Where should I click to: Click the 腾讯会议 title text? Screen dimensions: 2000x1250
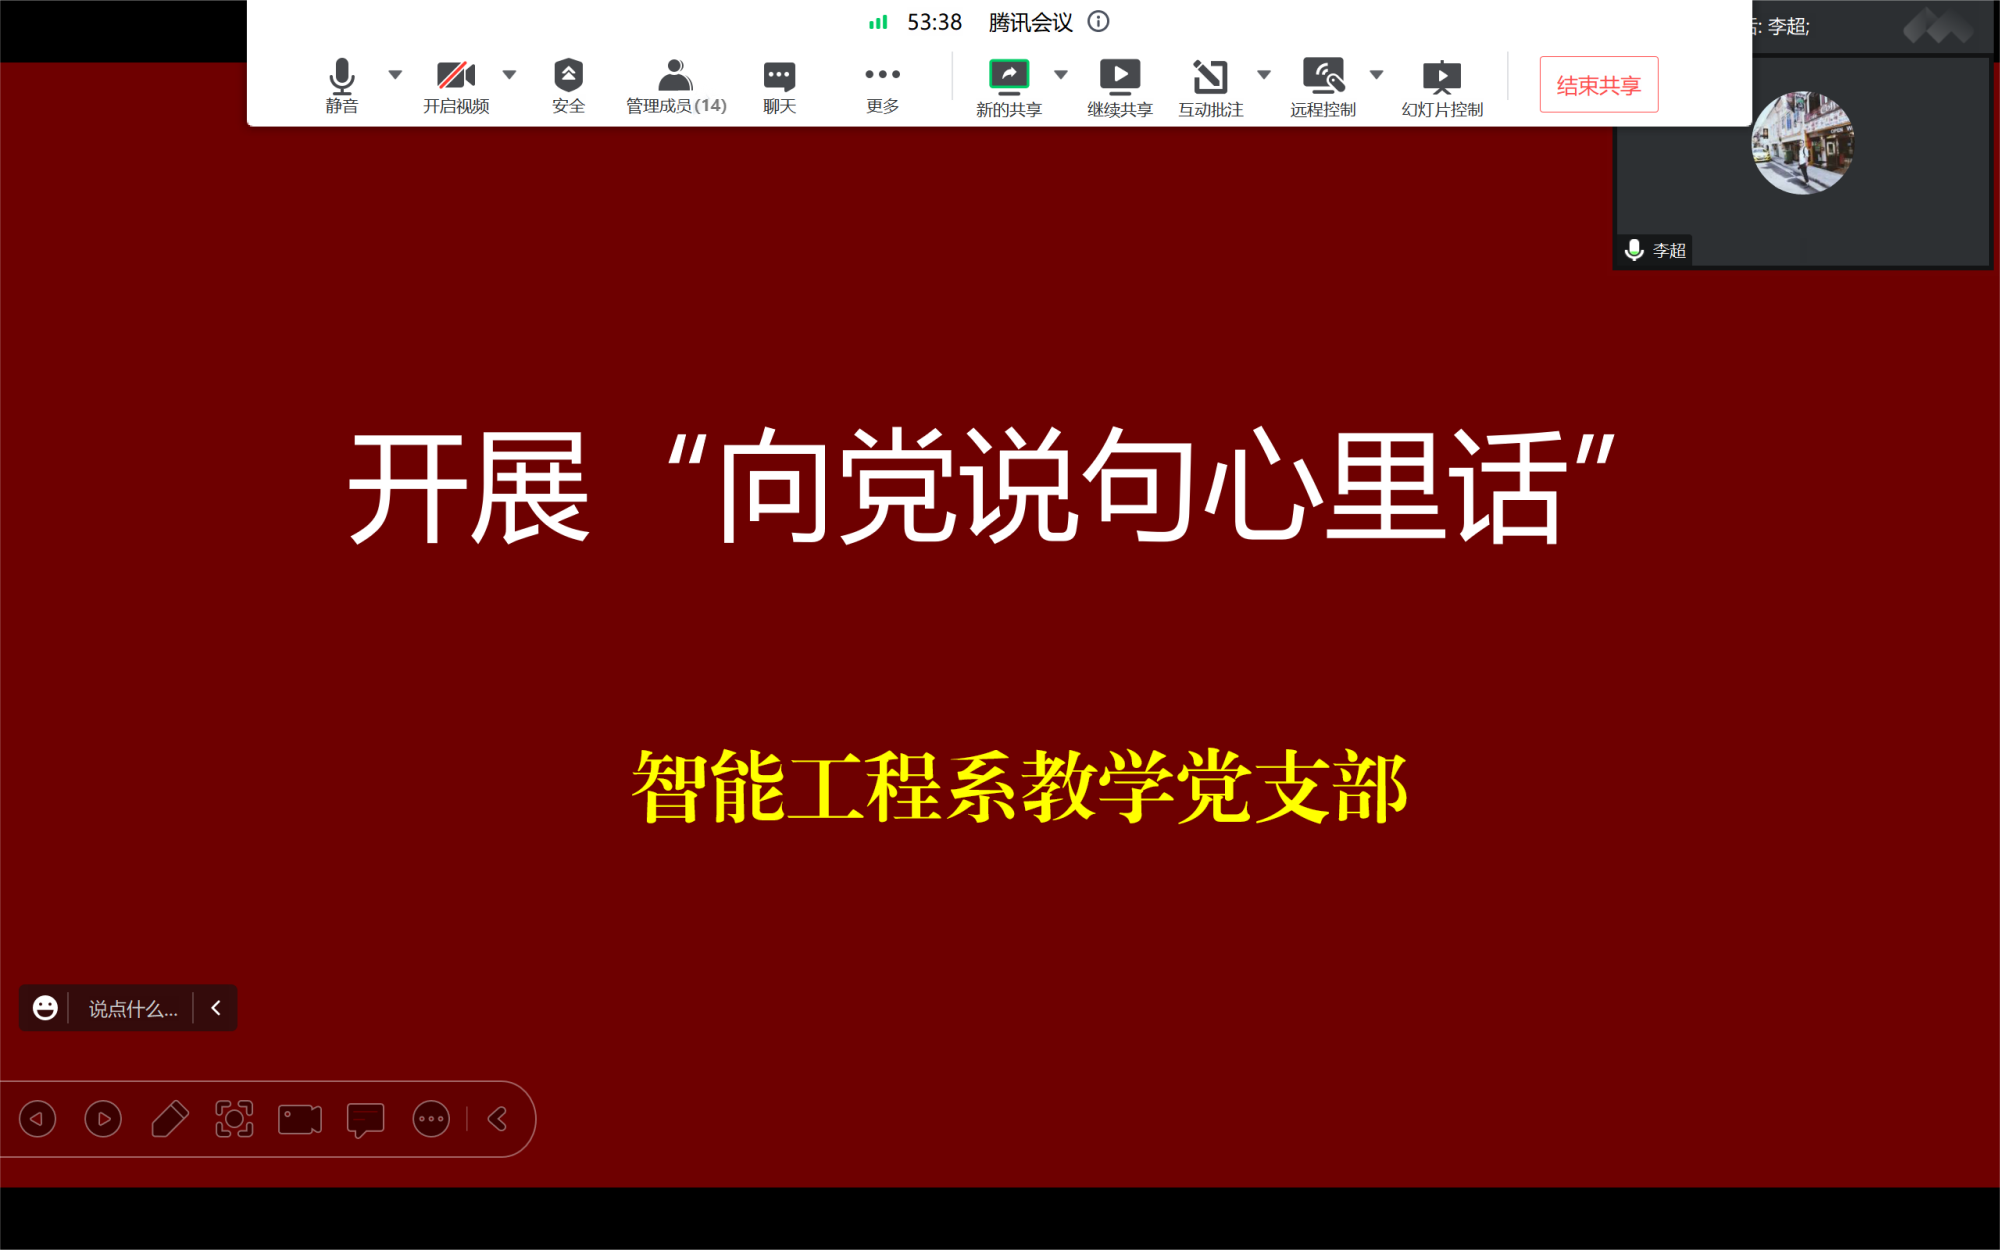tap(1030, 22)
